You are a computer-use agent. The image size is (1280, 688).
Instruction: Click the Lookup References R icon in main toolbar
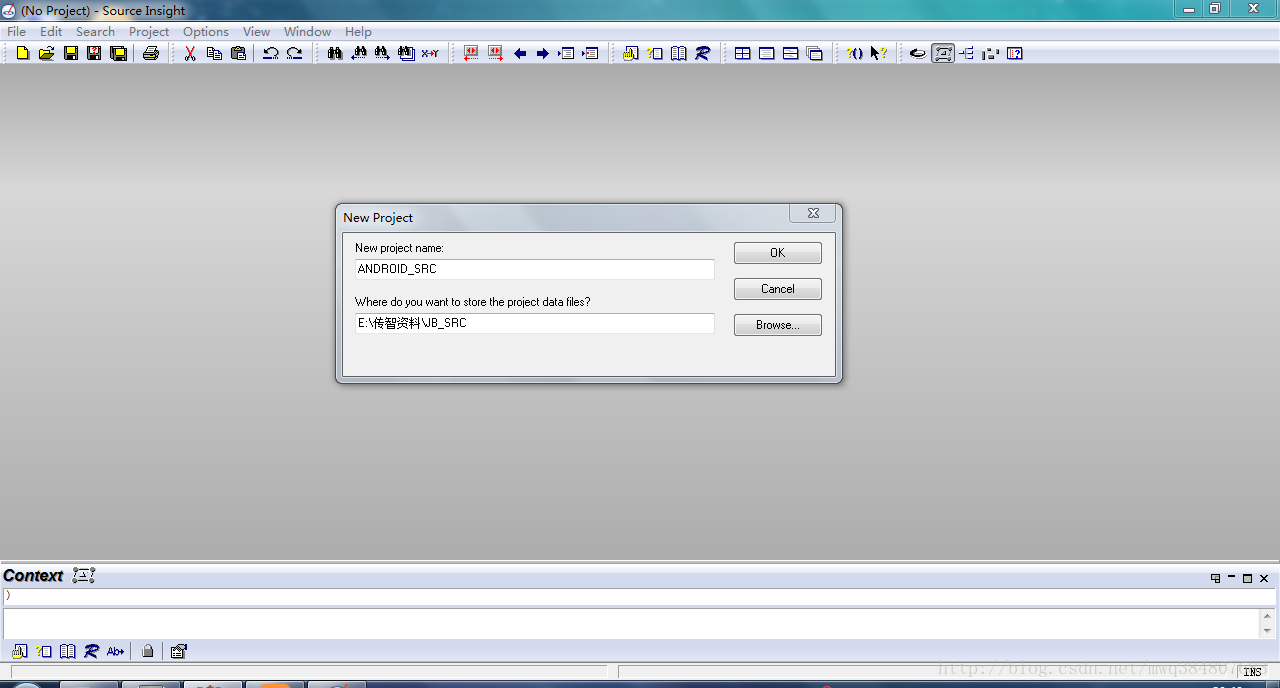pyautogui.click(x=703, y=53)
